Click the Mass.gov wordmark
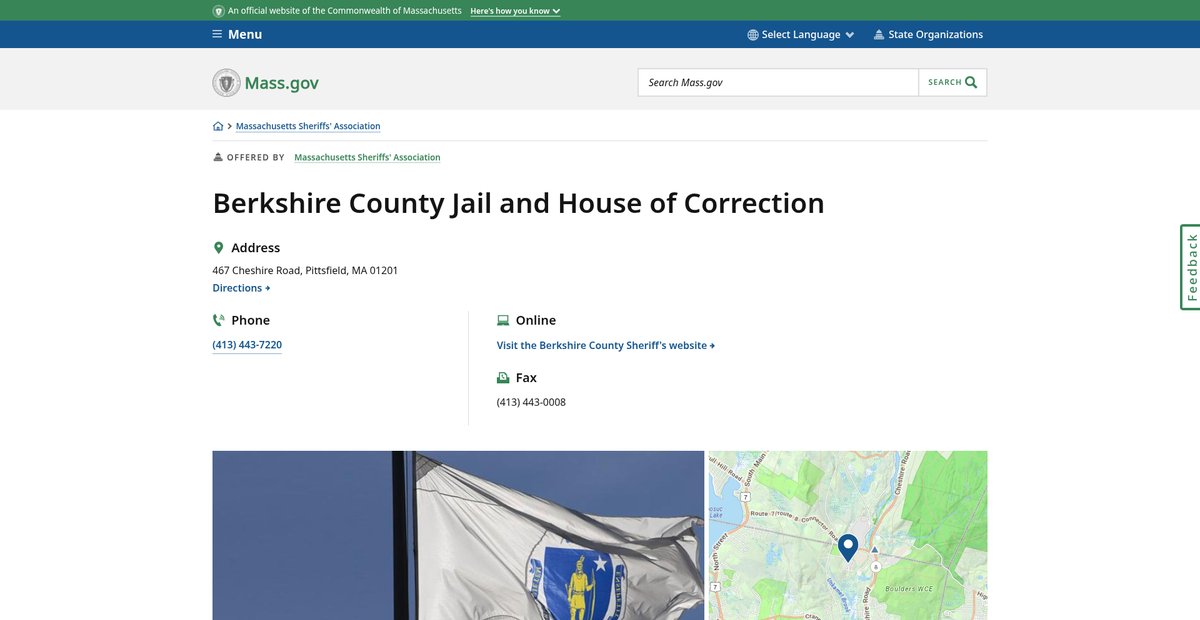Image resolution: width=1200 pixels, height=620 pixels. [x=282, y=83]
